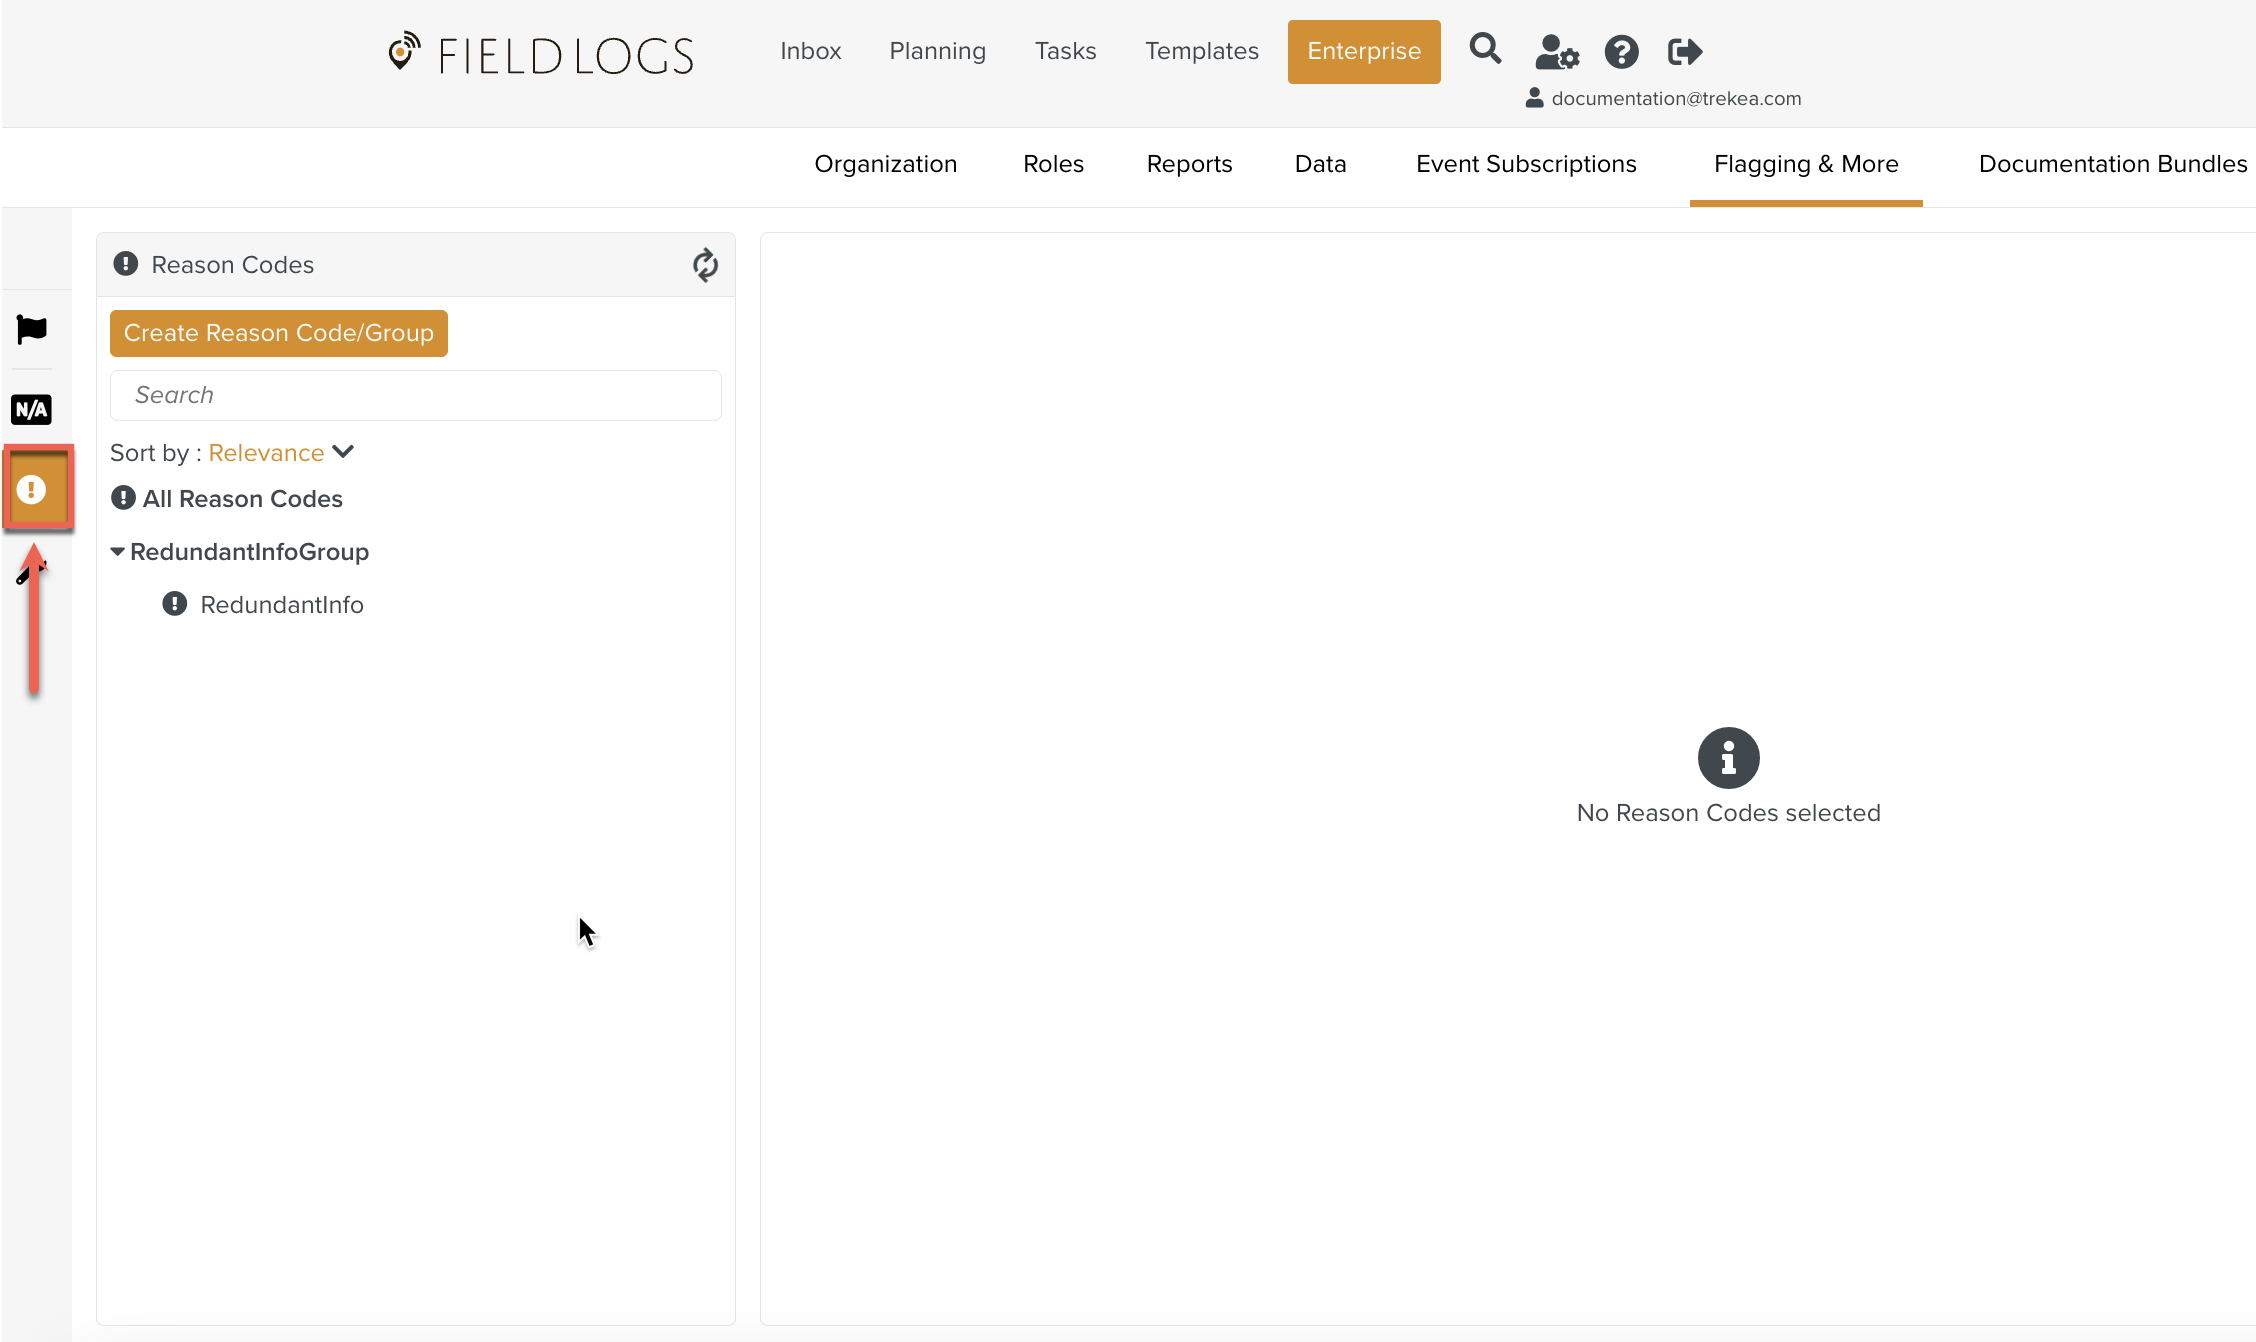Viewport: 2256px width, 1342px height.
Task: Switch to the Data tab
Action: coord(1320,164)
